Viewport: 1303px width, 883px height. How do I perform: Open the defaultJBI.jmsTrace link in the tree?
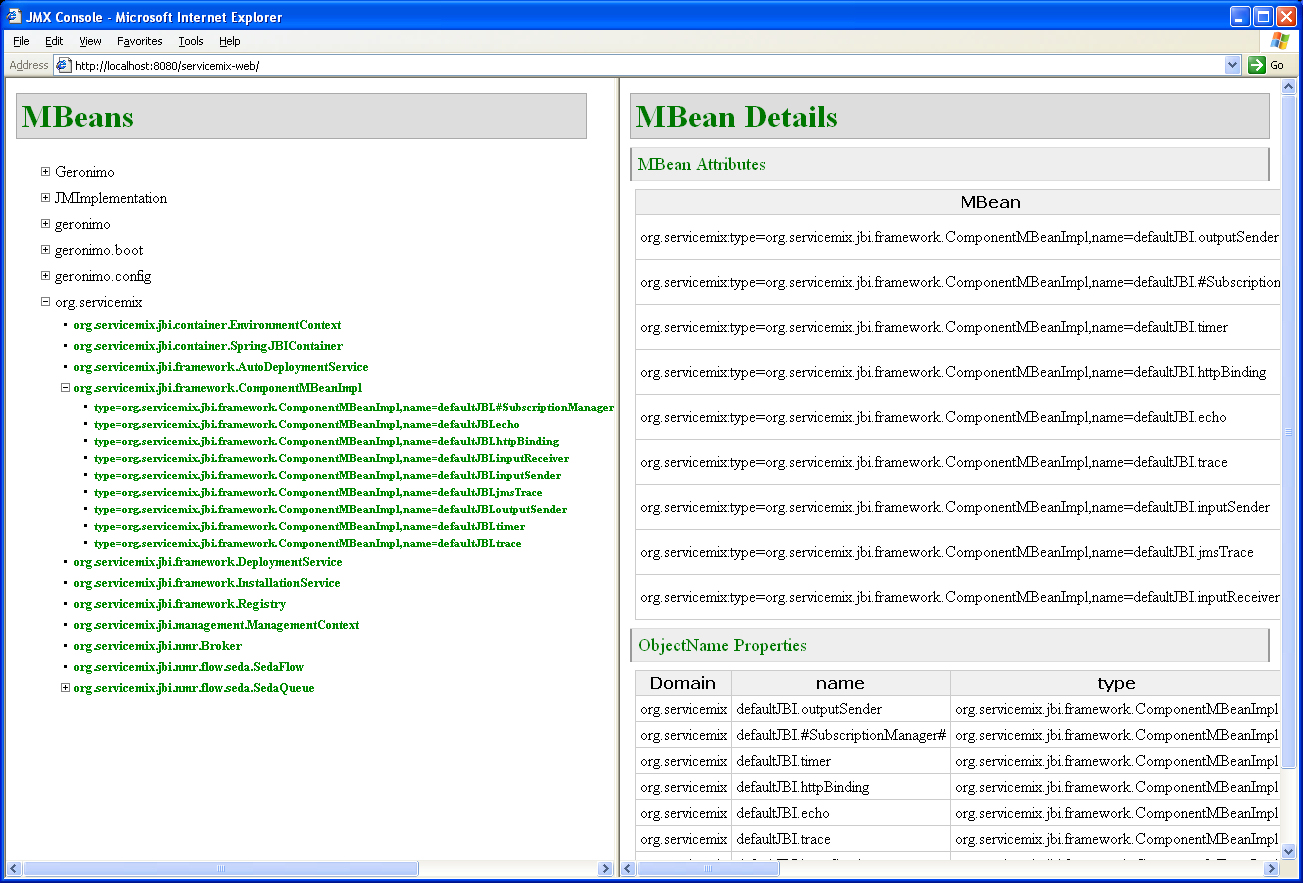point(319,493)
